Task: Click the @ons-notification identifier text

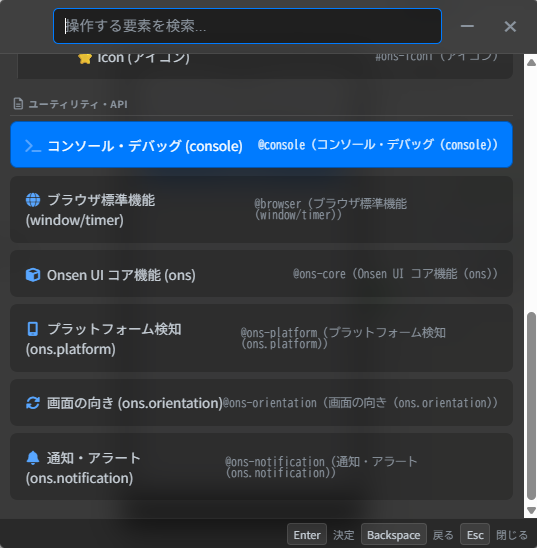Action: [321, 467]
